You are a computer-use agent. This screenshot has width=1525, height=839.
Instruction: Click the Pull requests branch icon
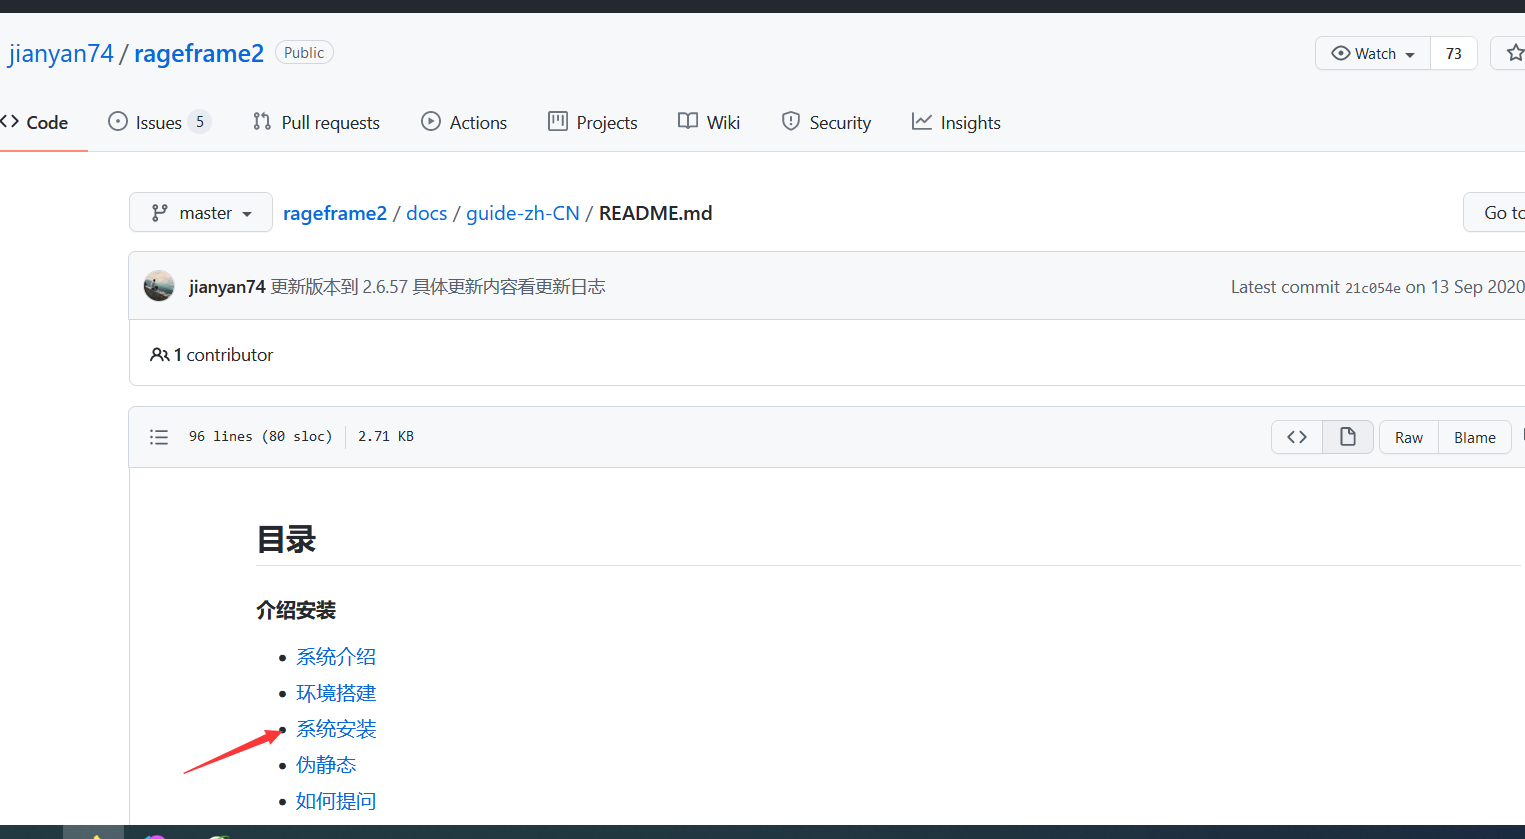coord(262,121)
